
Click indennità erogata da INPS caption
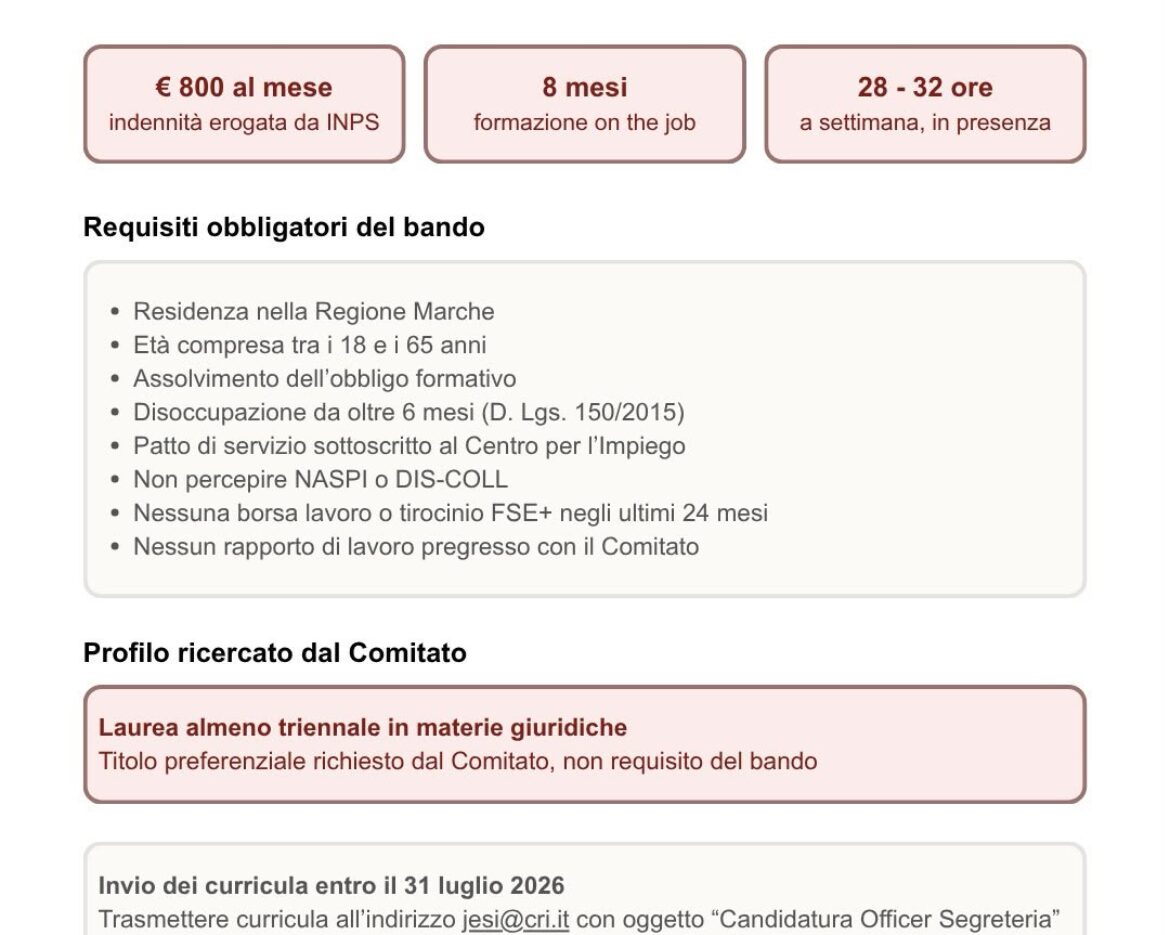pos(244,122)
